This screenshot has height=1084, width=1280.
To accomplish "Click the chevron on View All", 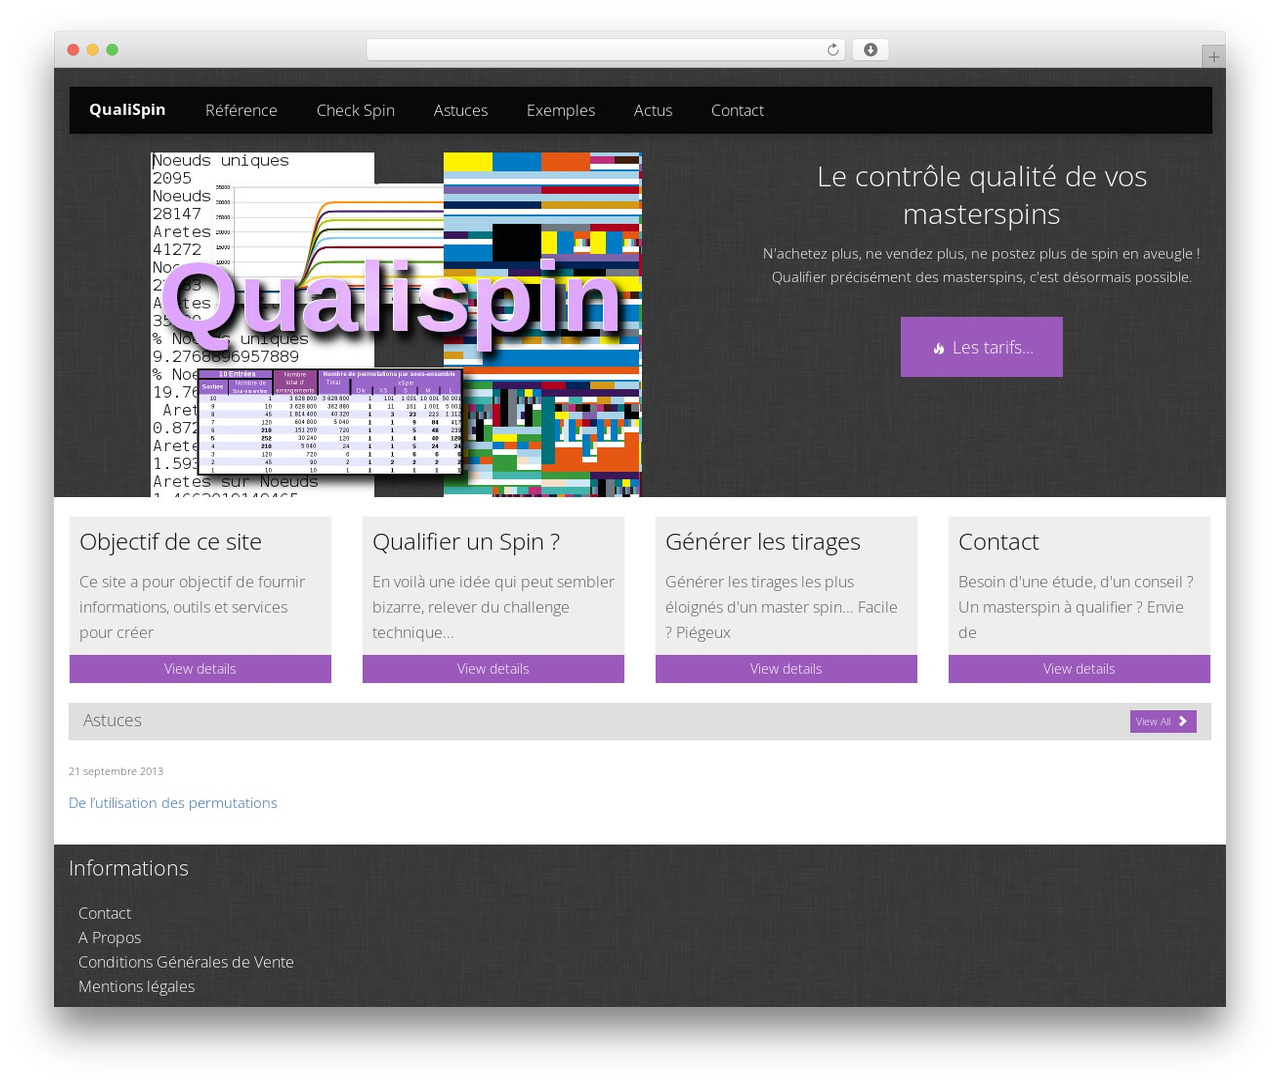I will tap(1182, 721).
